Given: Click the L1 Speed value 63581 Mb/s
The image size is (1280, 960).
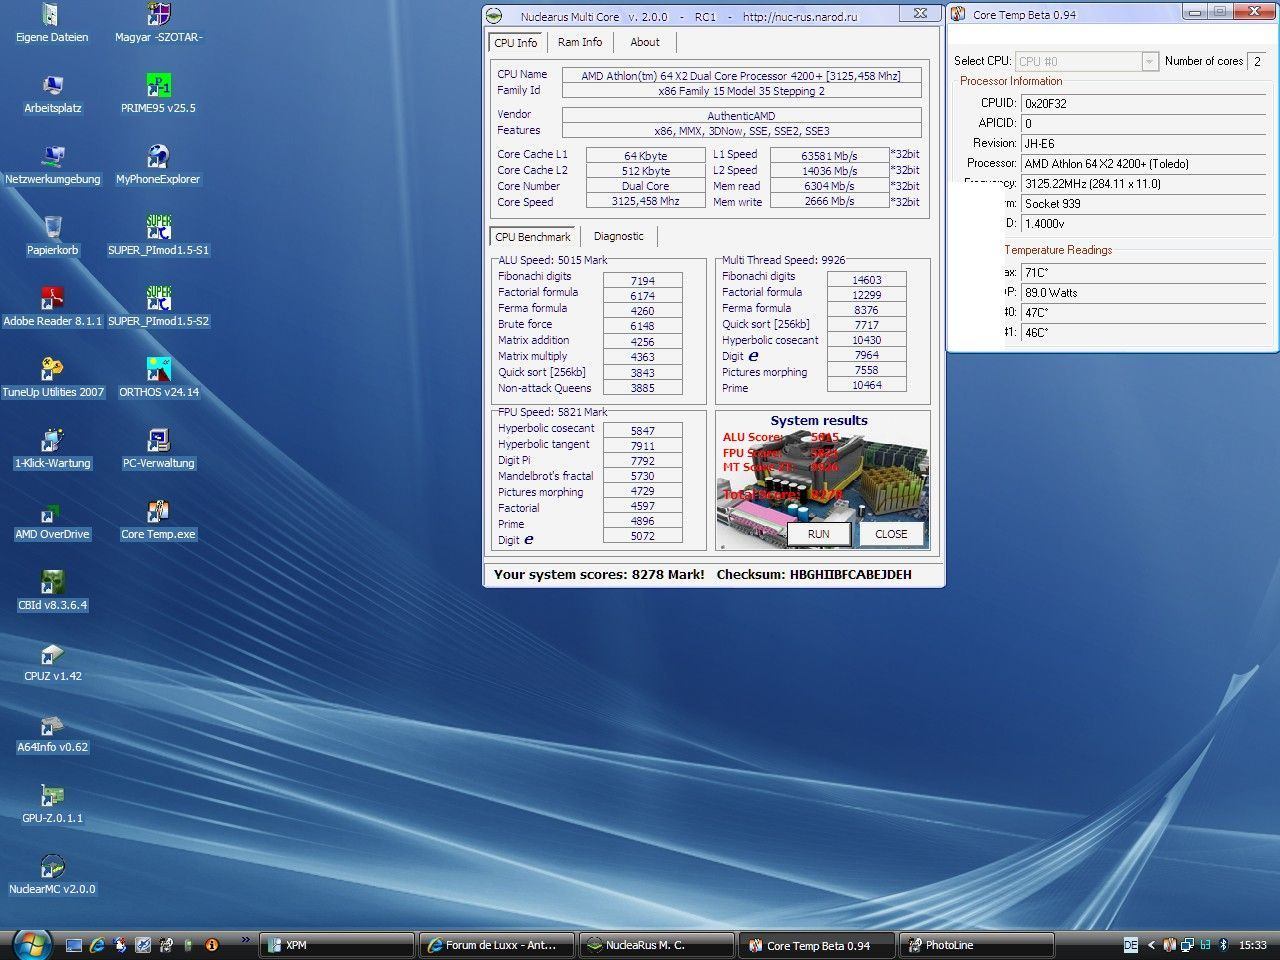Looking at the screenshot, I should (829, 155).
